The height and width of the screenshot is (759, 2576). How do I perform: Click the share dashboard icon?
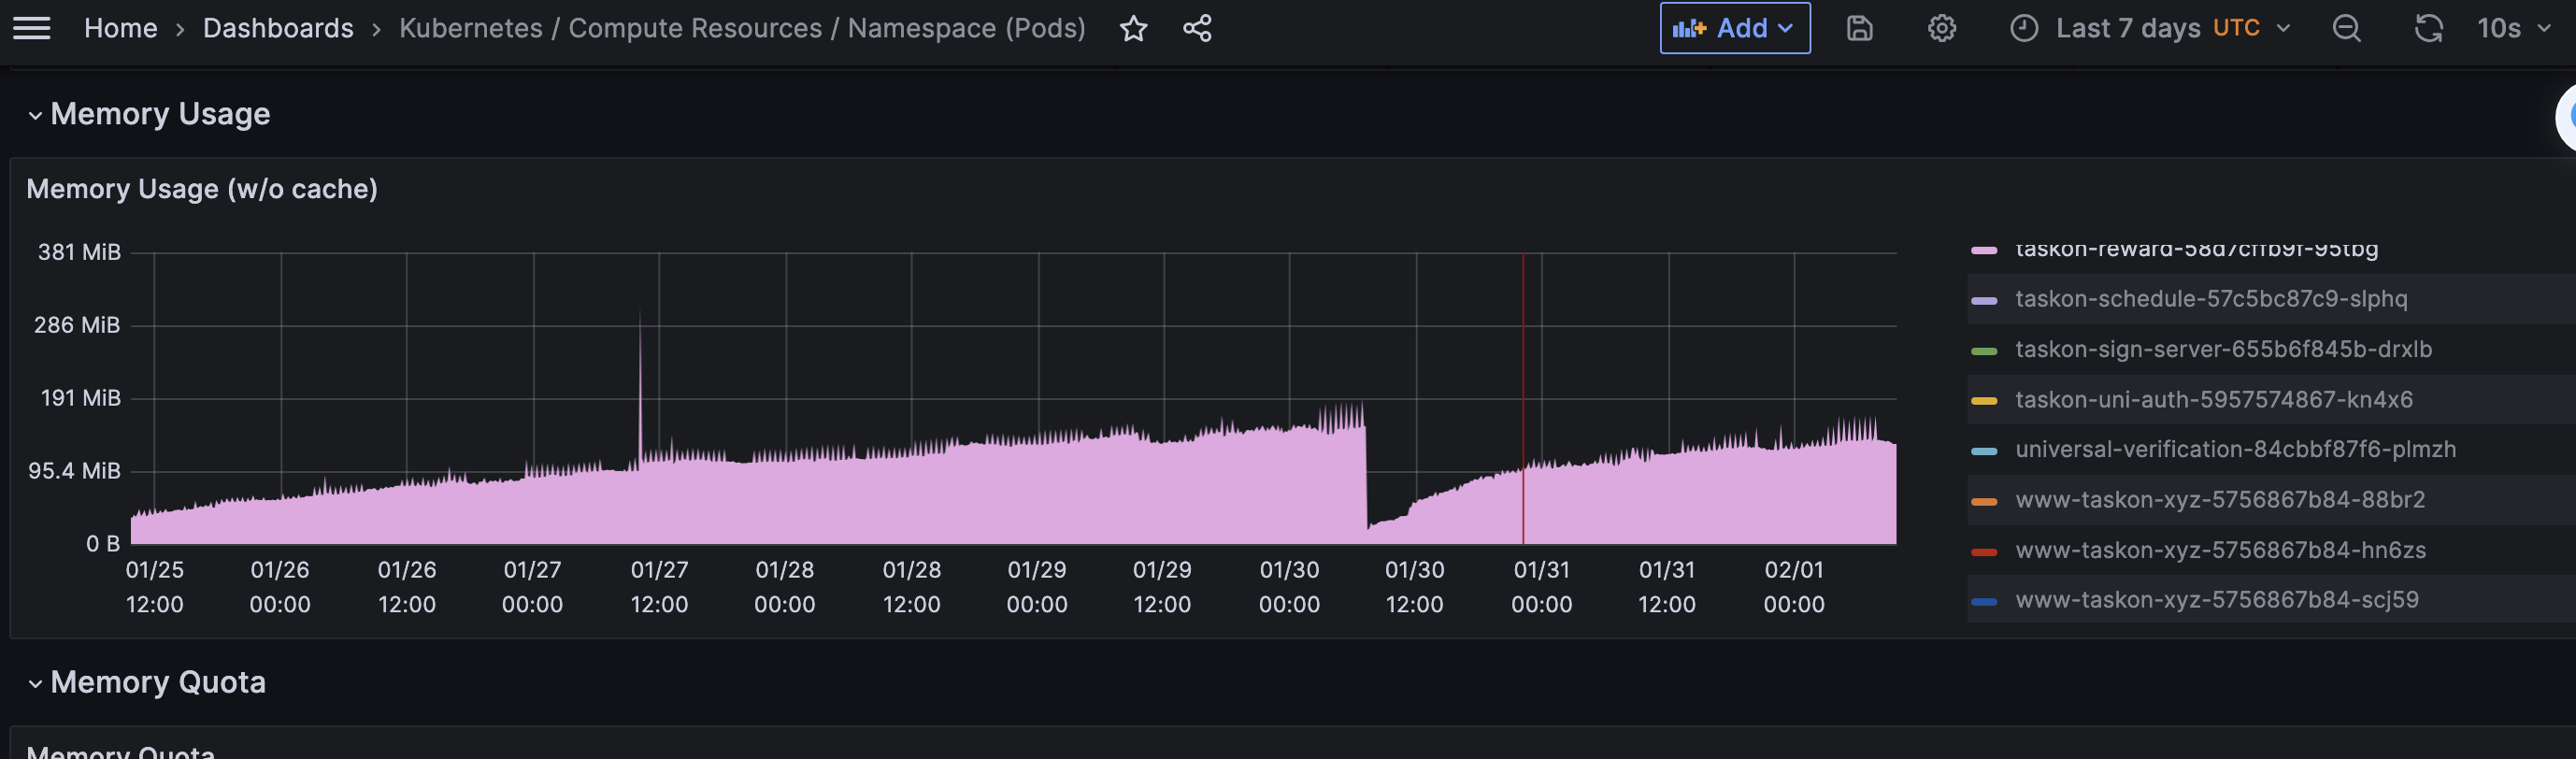[x=1197, y=28]
